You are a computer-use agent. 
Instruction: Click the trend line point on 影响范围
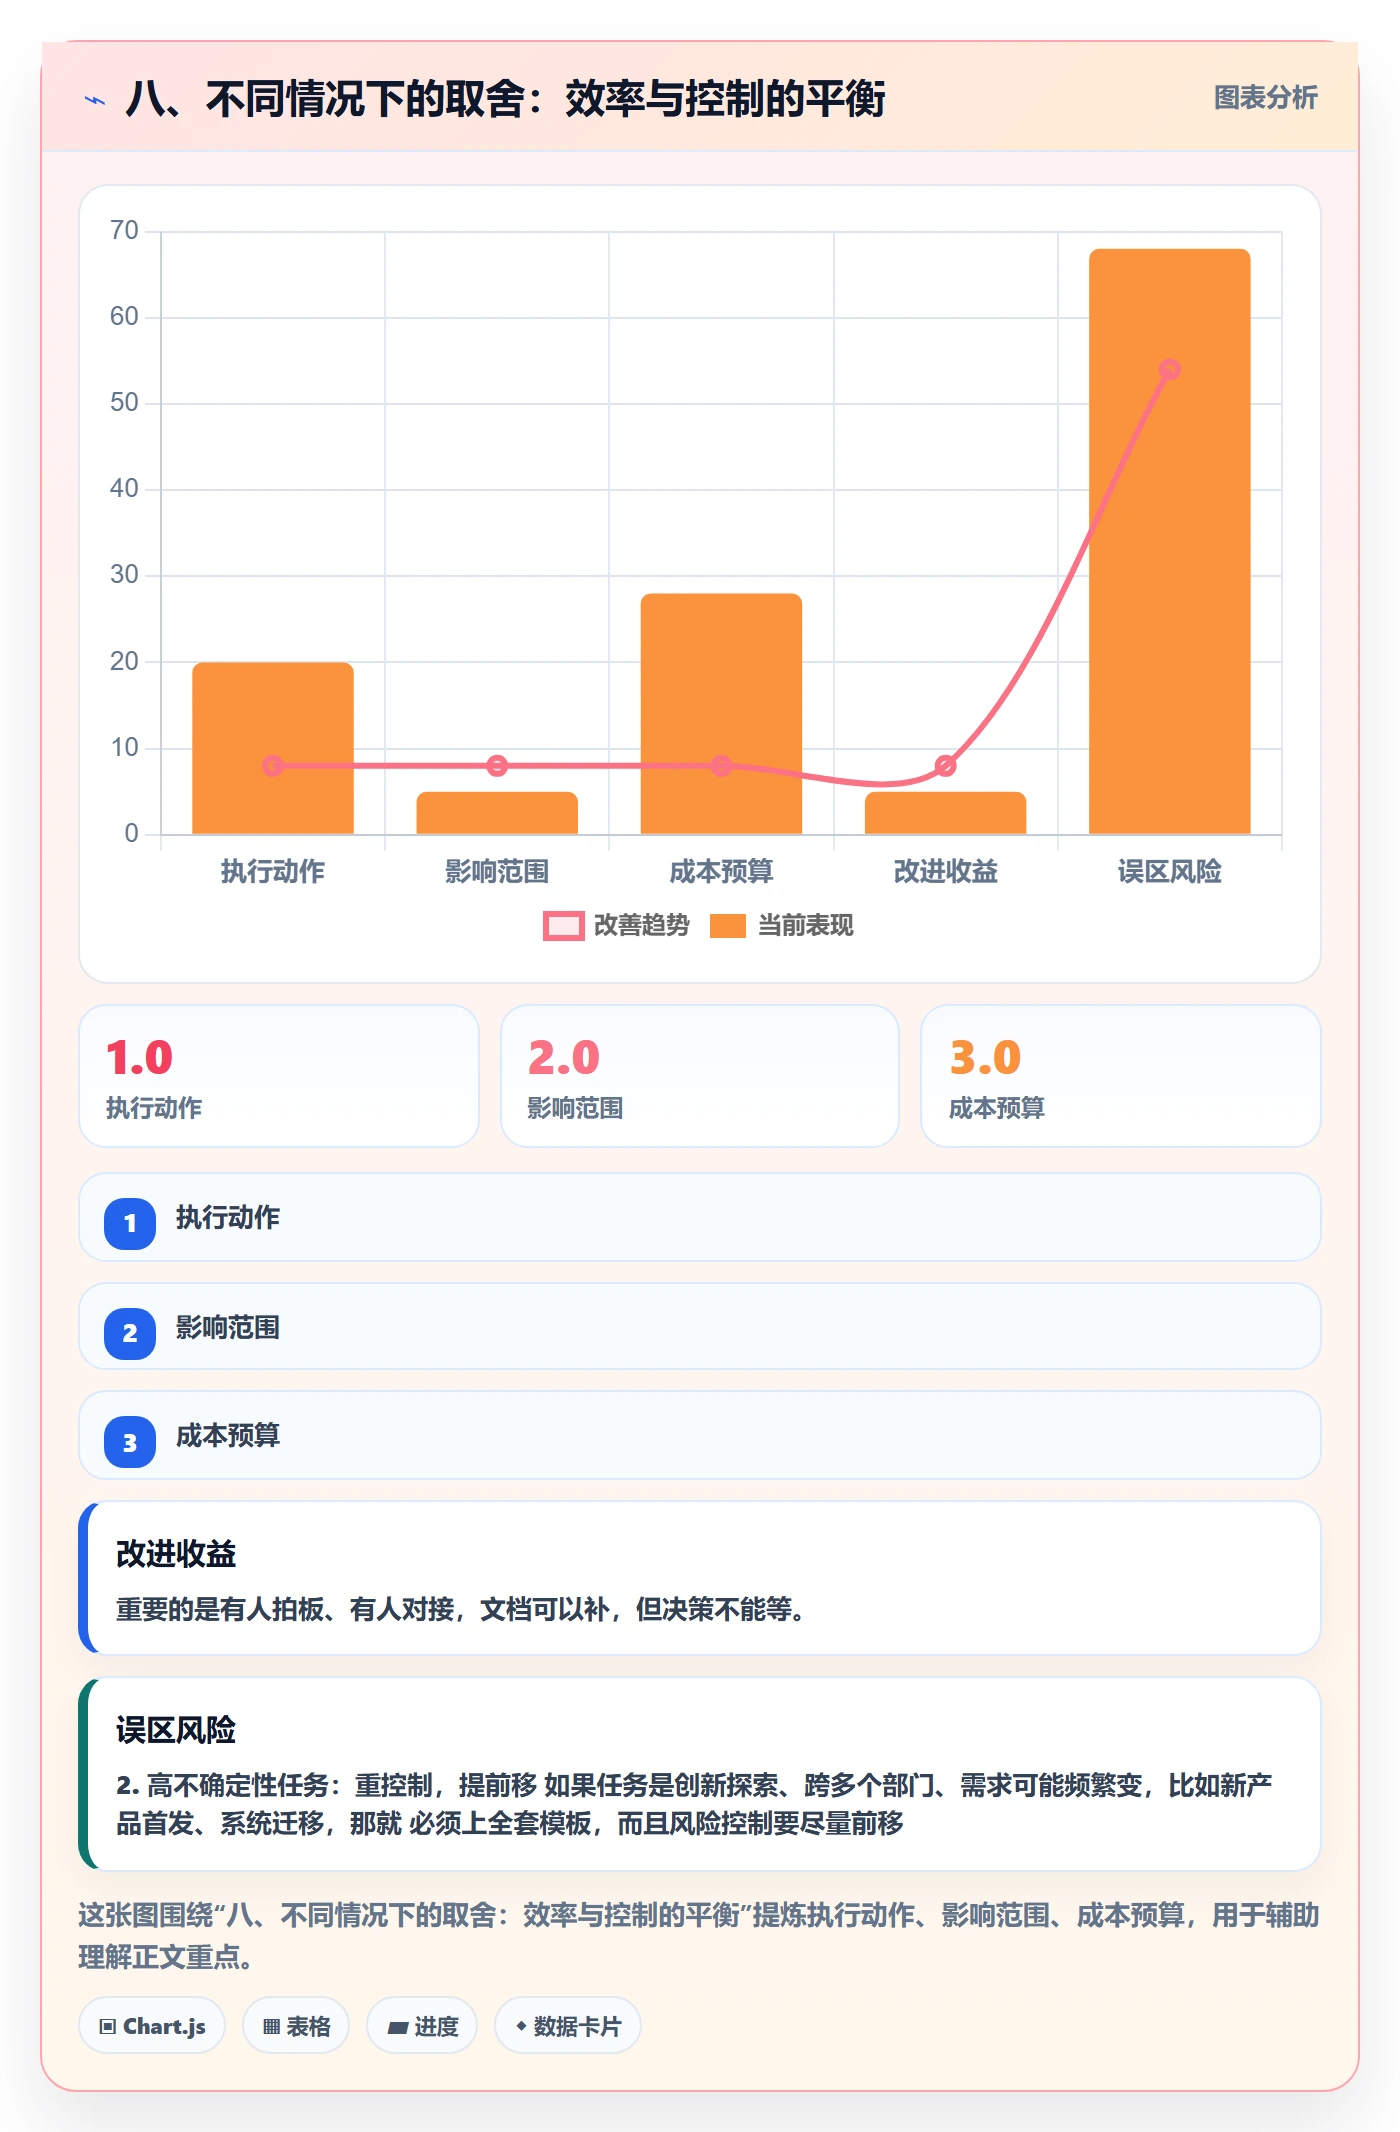pos(497,766)
